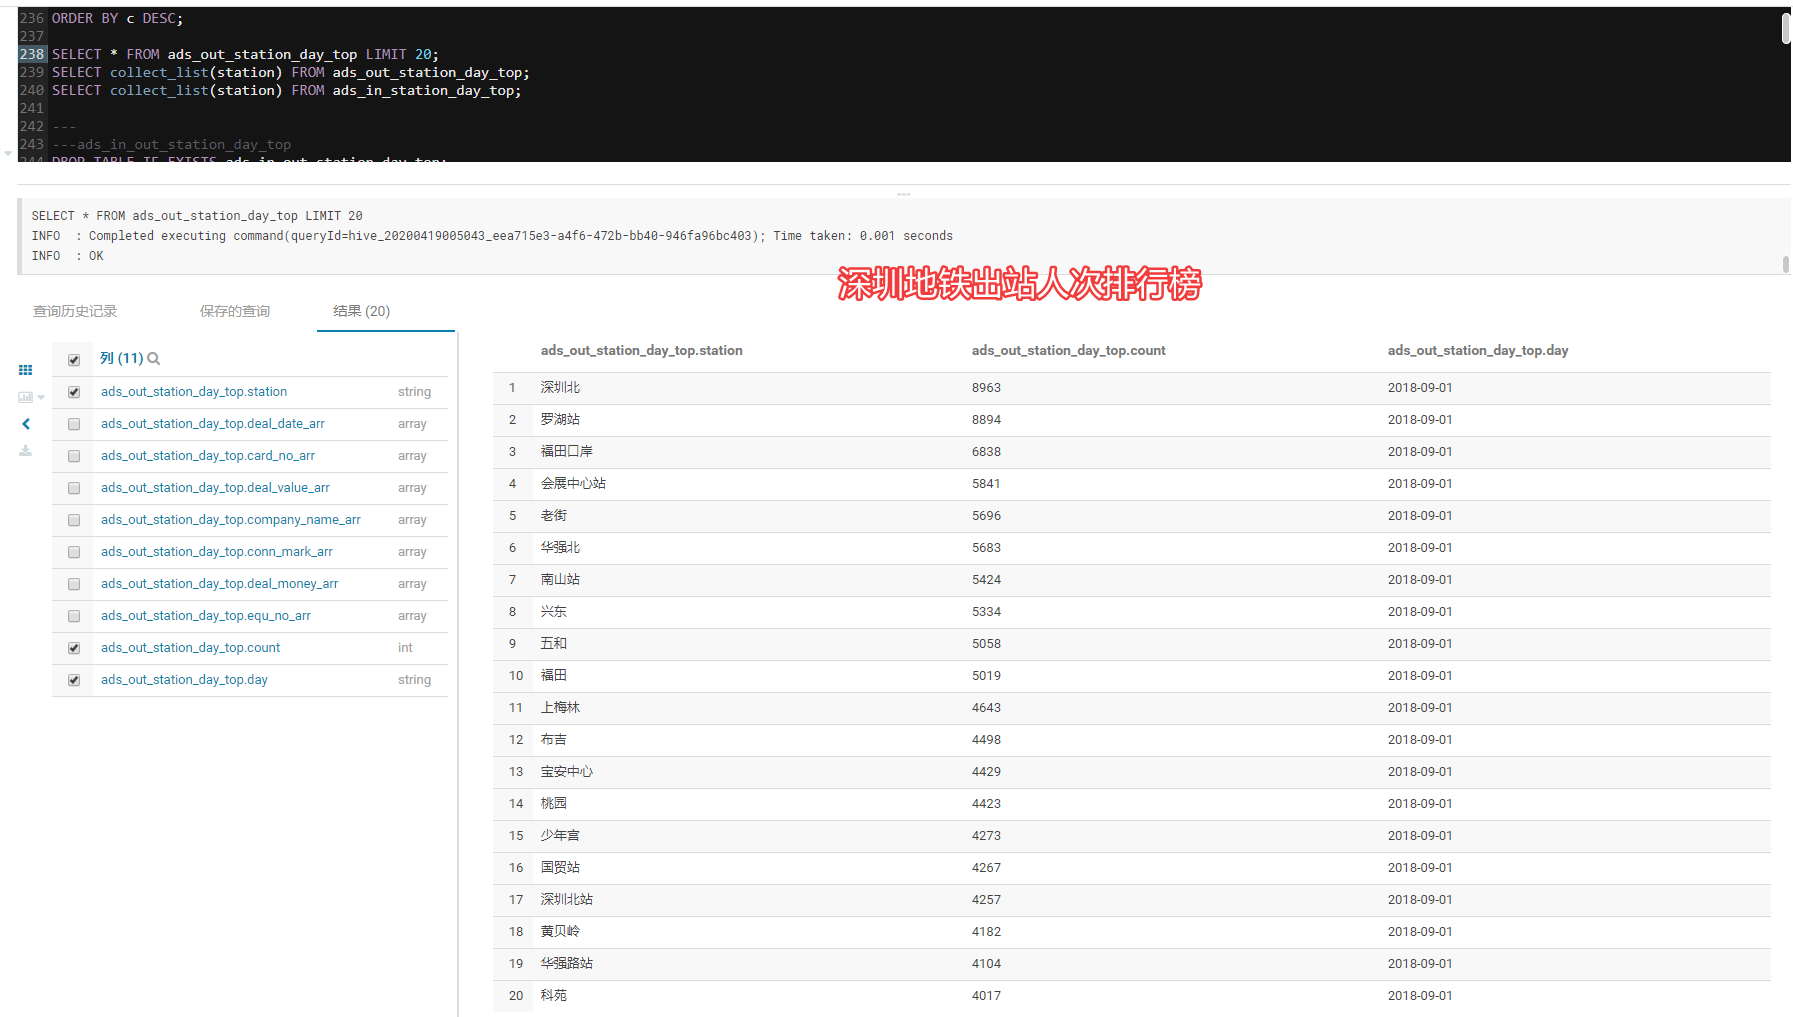
Task: Tick the deal_money_arr column checkbox
Action: pos(74,584)
